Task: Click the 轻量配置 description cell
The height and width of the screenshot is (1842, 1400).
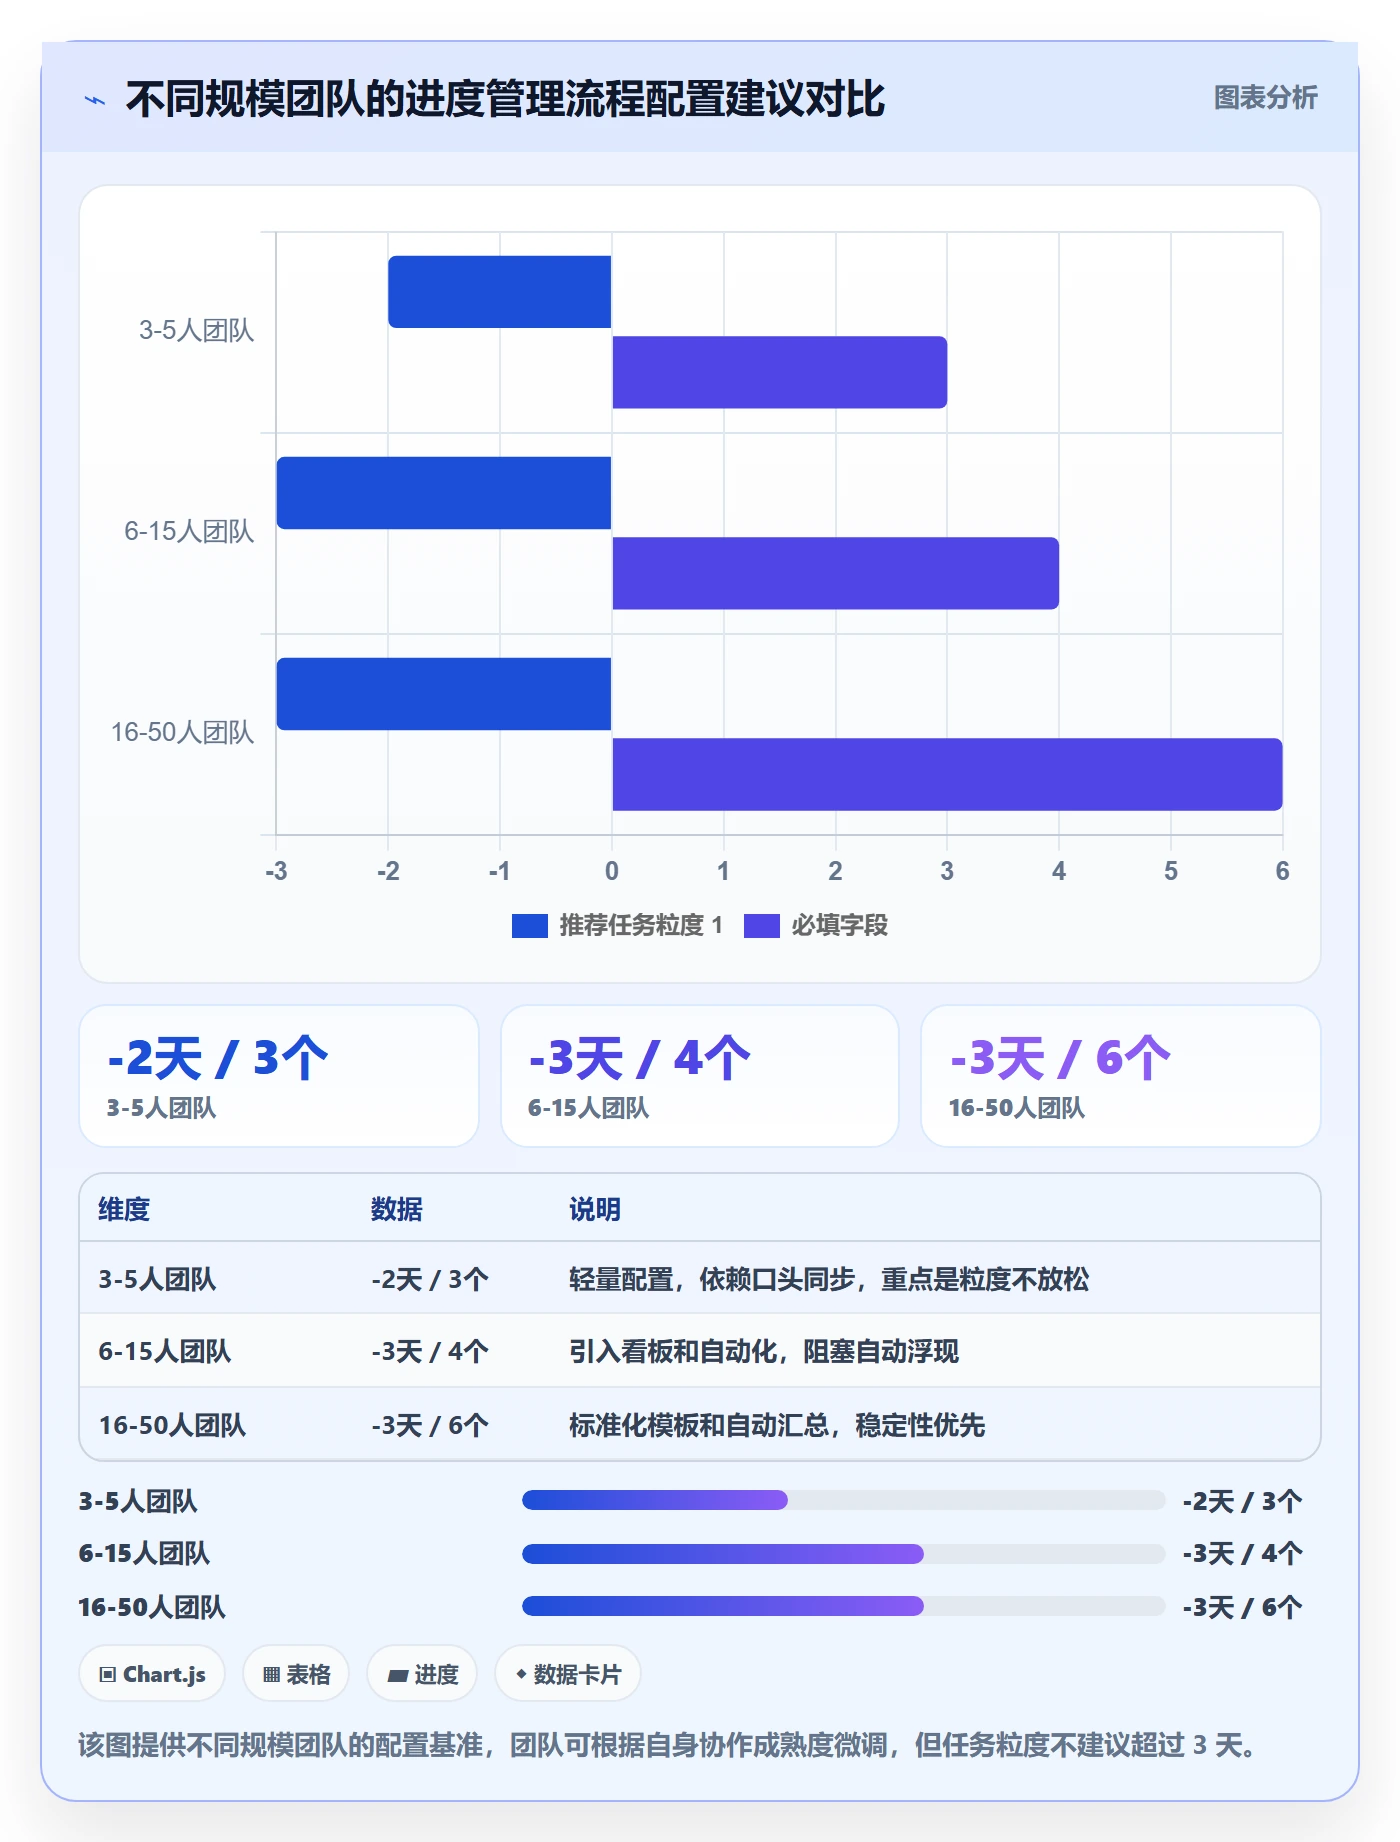Action: (829, 1279)
